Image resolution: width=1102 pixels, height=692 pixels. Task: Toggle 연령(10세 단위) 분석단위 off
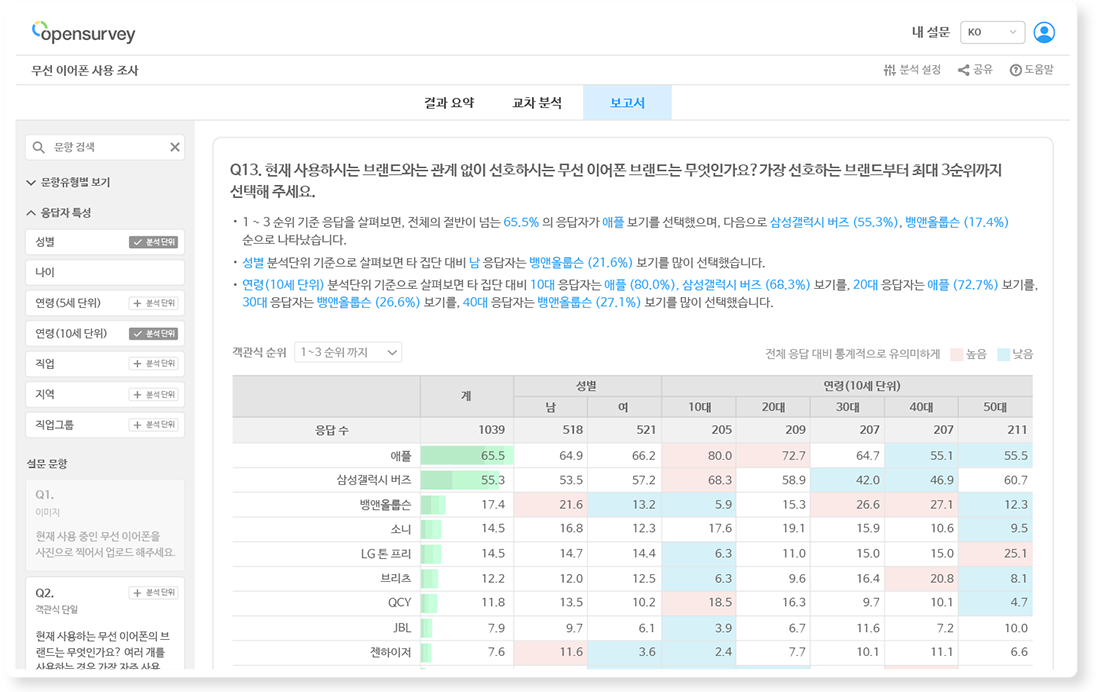pyautogui.click(x=153, y=334)
